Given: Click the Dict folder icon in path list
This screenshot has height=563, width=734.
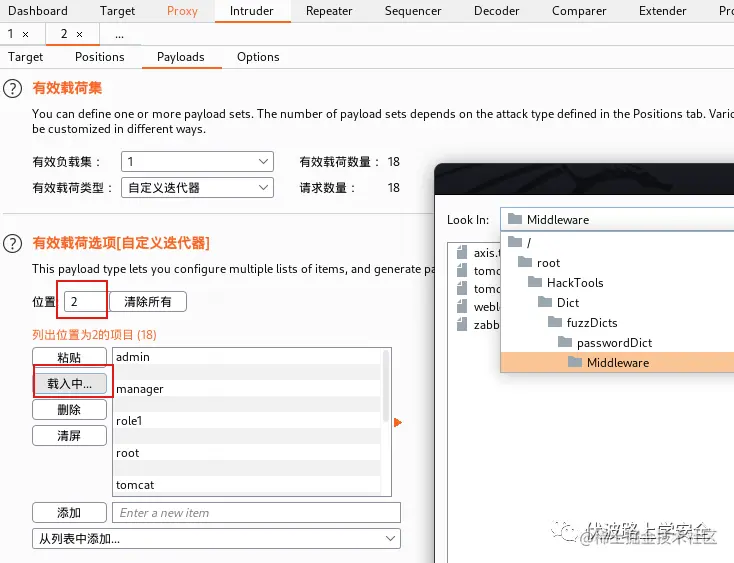Looking at the screenshot, I should (545, 302).
